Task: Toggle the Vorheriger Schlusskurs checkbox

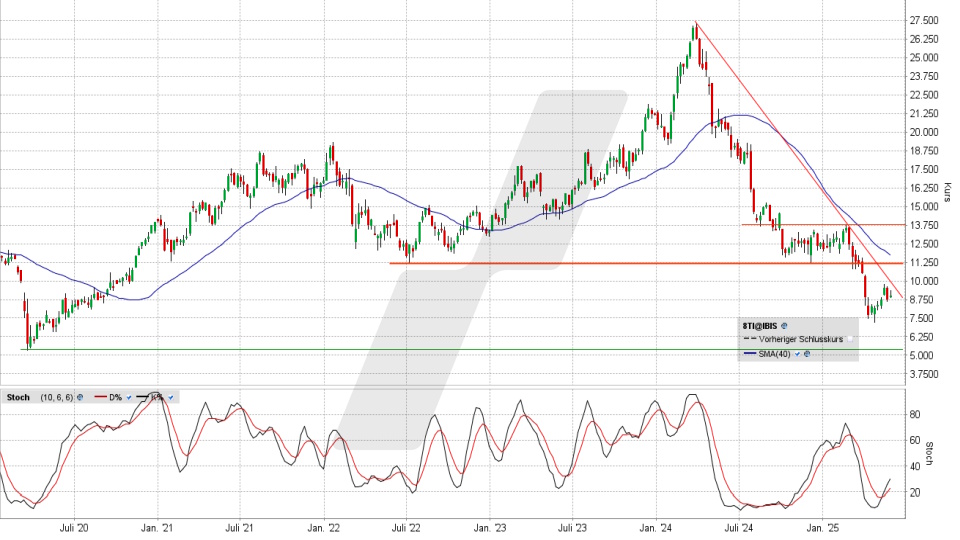Action: [850, 339]
